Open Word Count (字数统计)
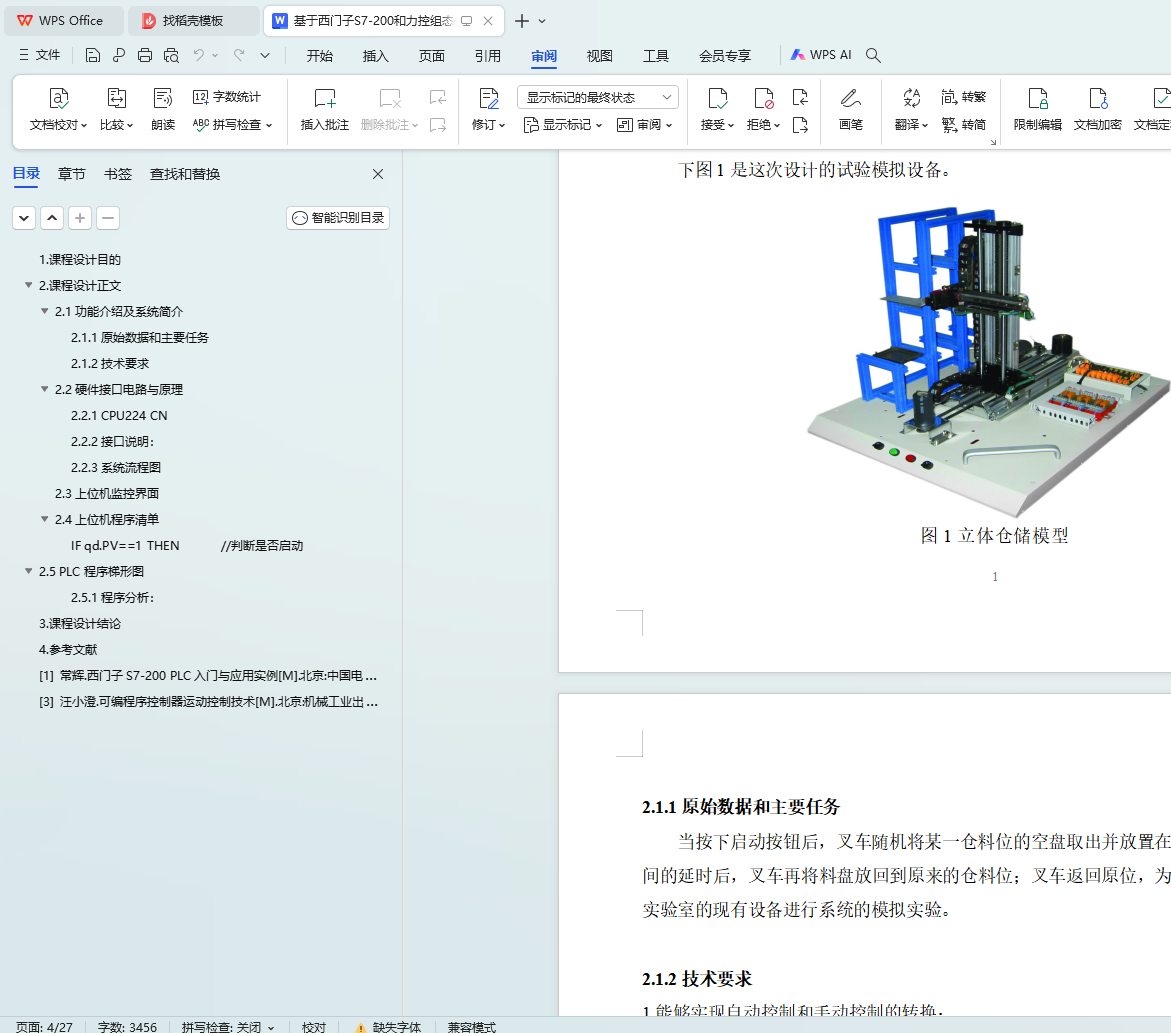 pos(227,97)
